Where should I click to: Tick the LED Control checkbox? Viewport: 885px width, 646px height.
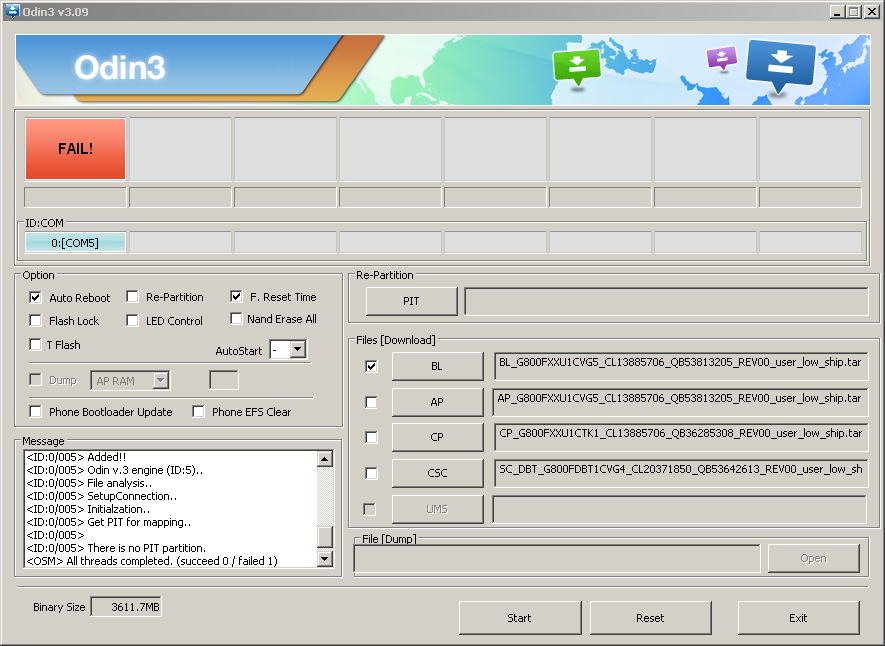pos(132,320)
